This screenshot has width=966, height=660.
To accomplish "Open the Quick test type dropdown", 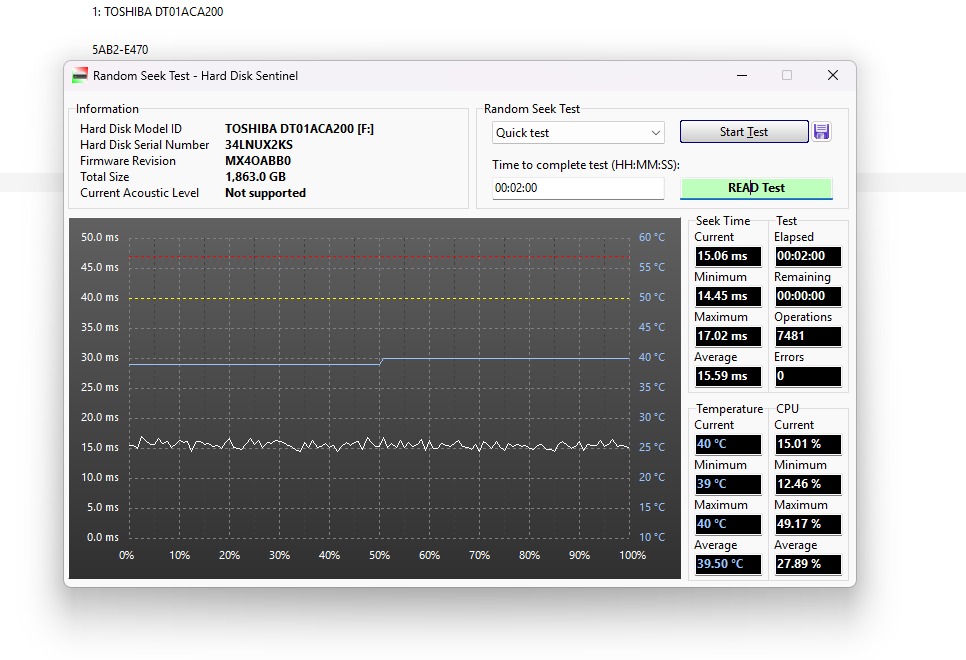I will [578, 133].
